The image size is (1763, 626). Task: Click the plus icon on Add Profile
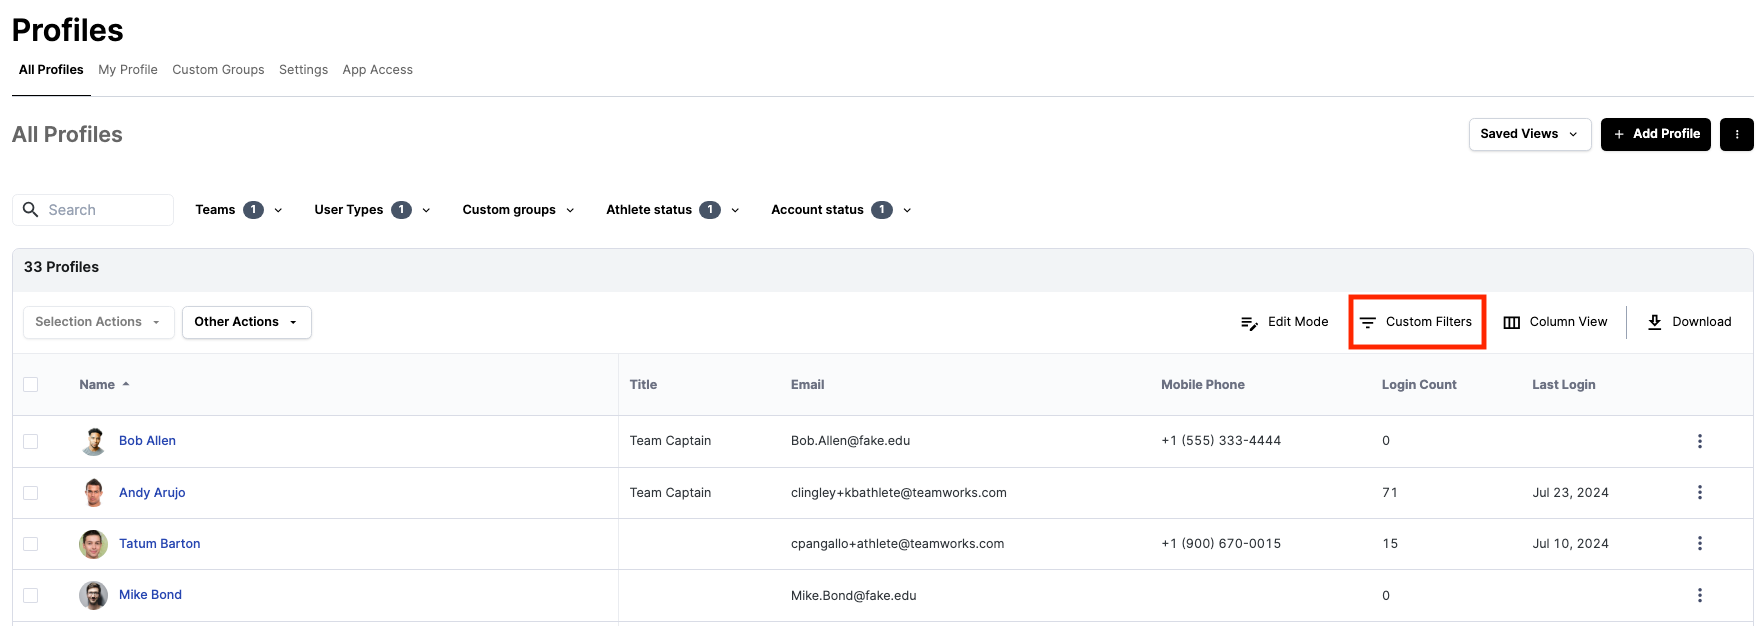click(x=1619, y=134)
